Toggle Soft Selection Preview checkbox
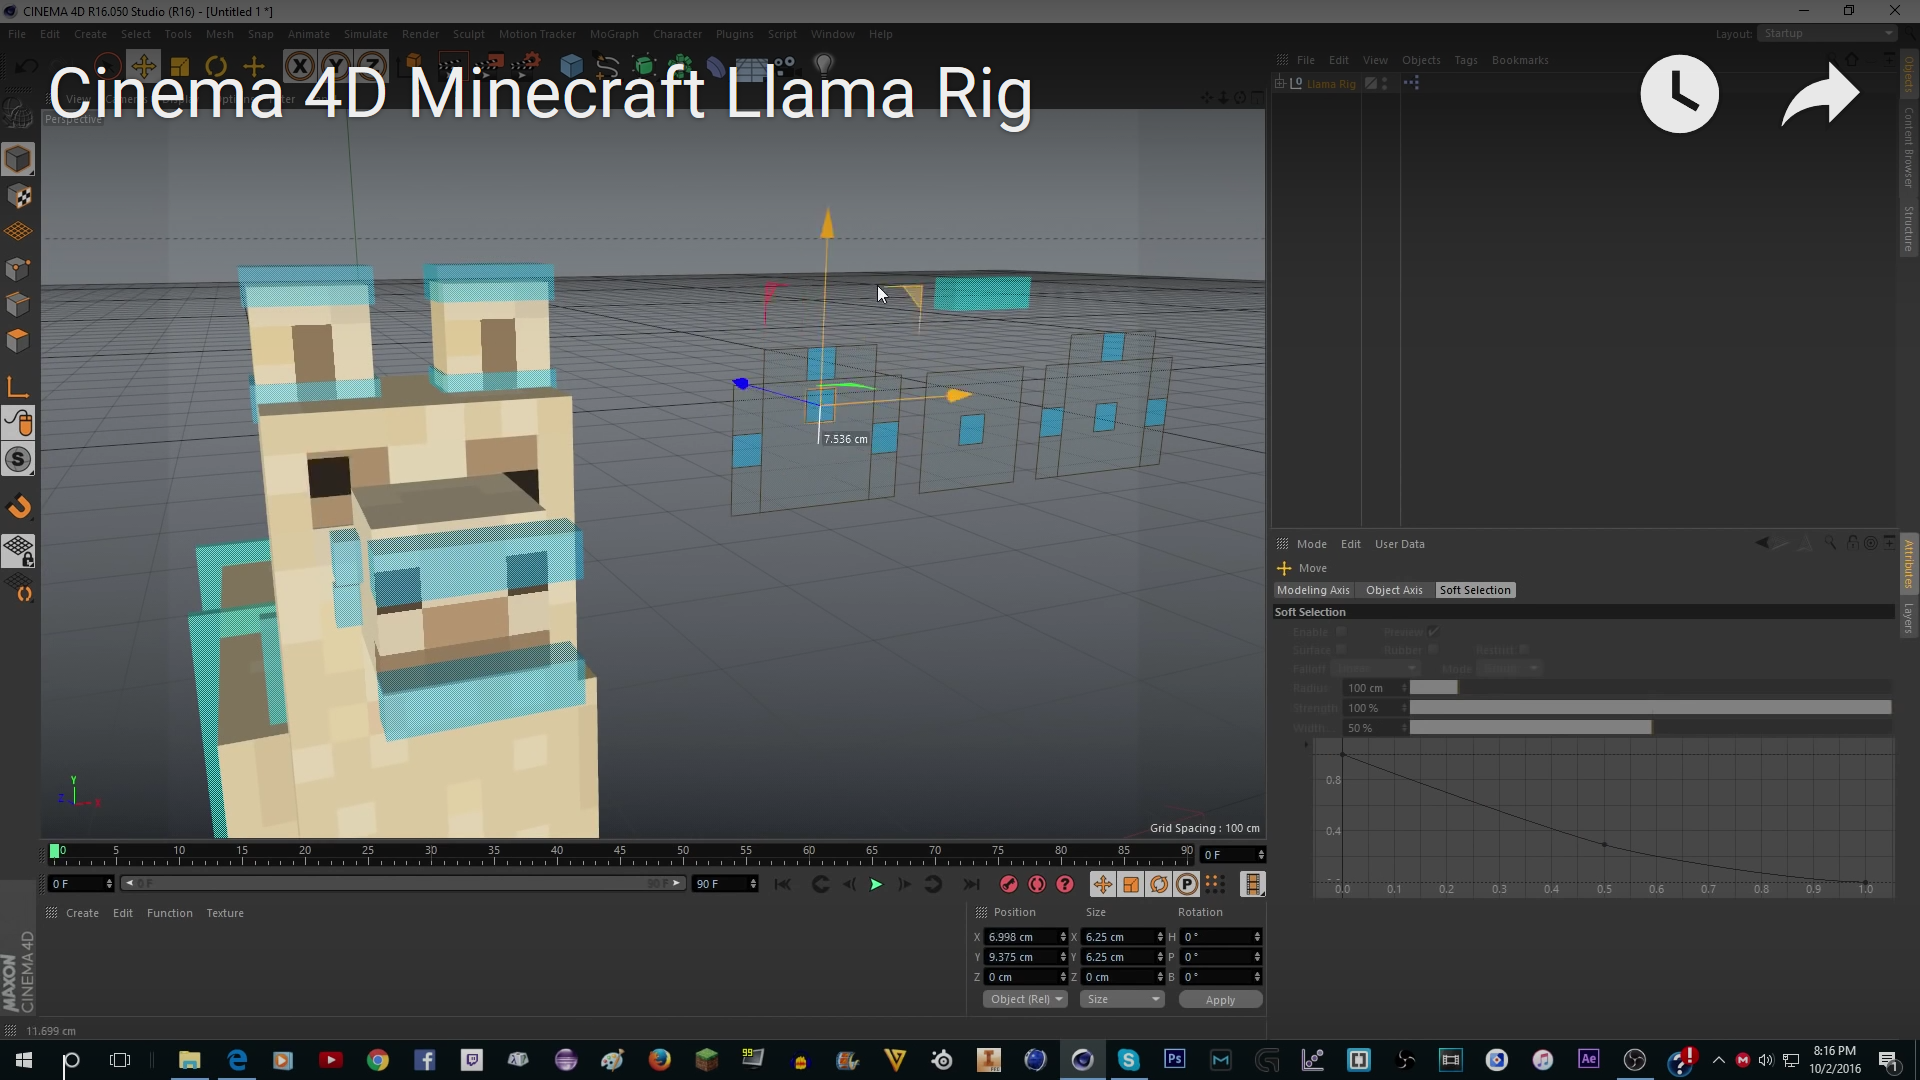 [1433, 632]
